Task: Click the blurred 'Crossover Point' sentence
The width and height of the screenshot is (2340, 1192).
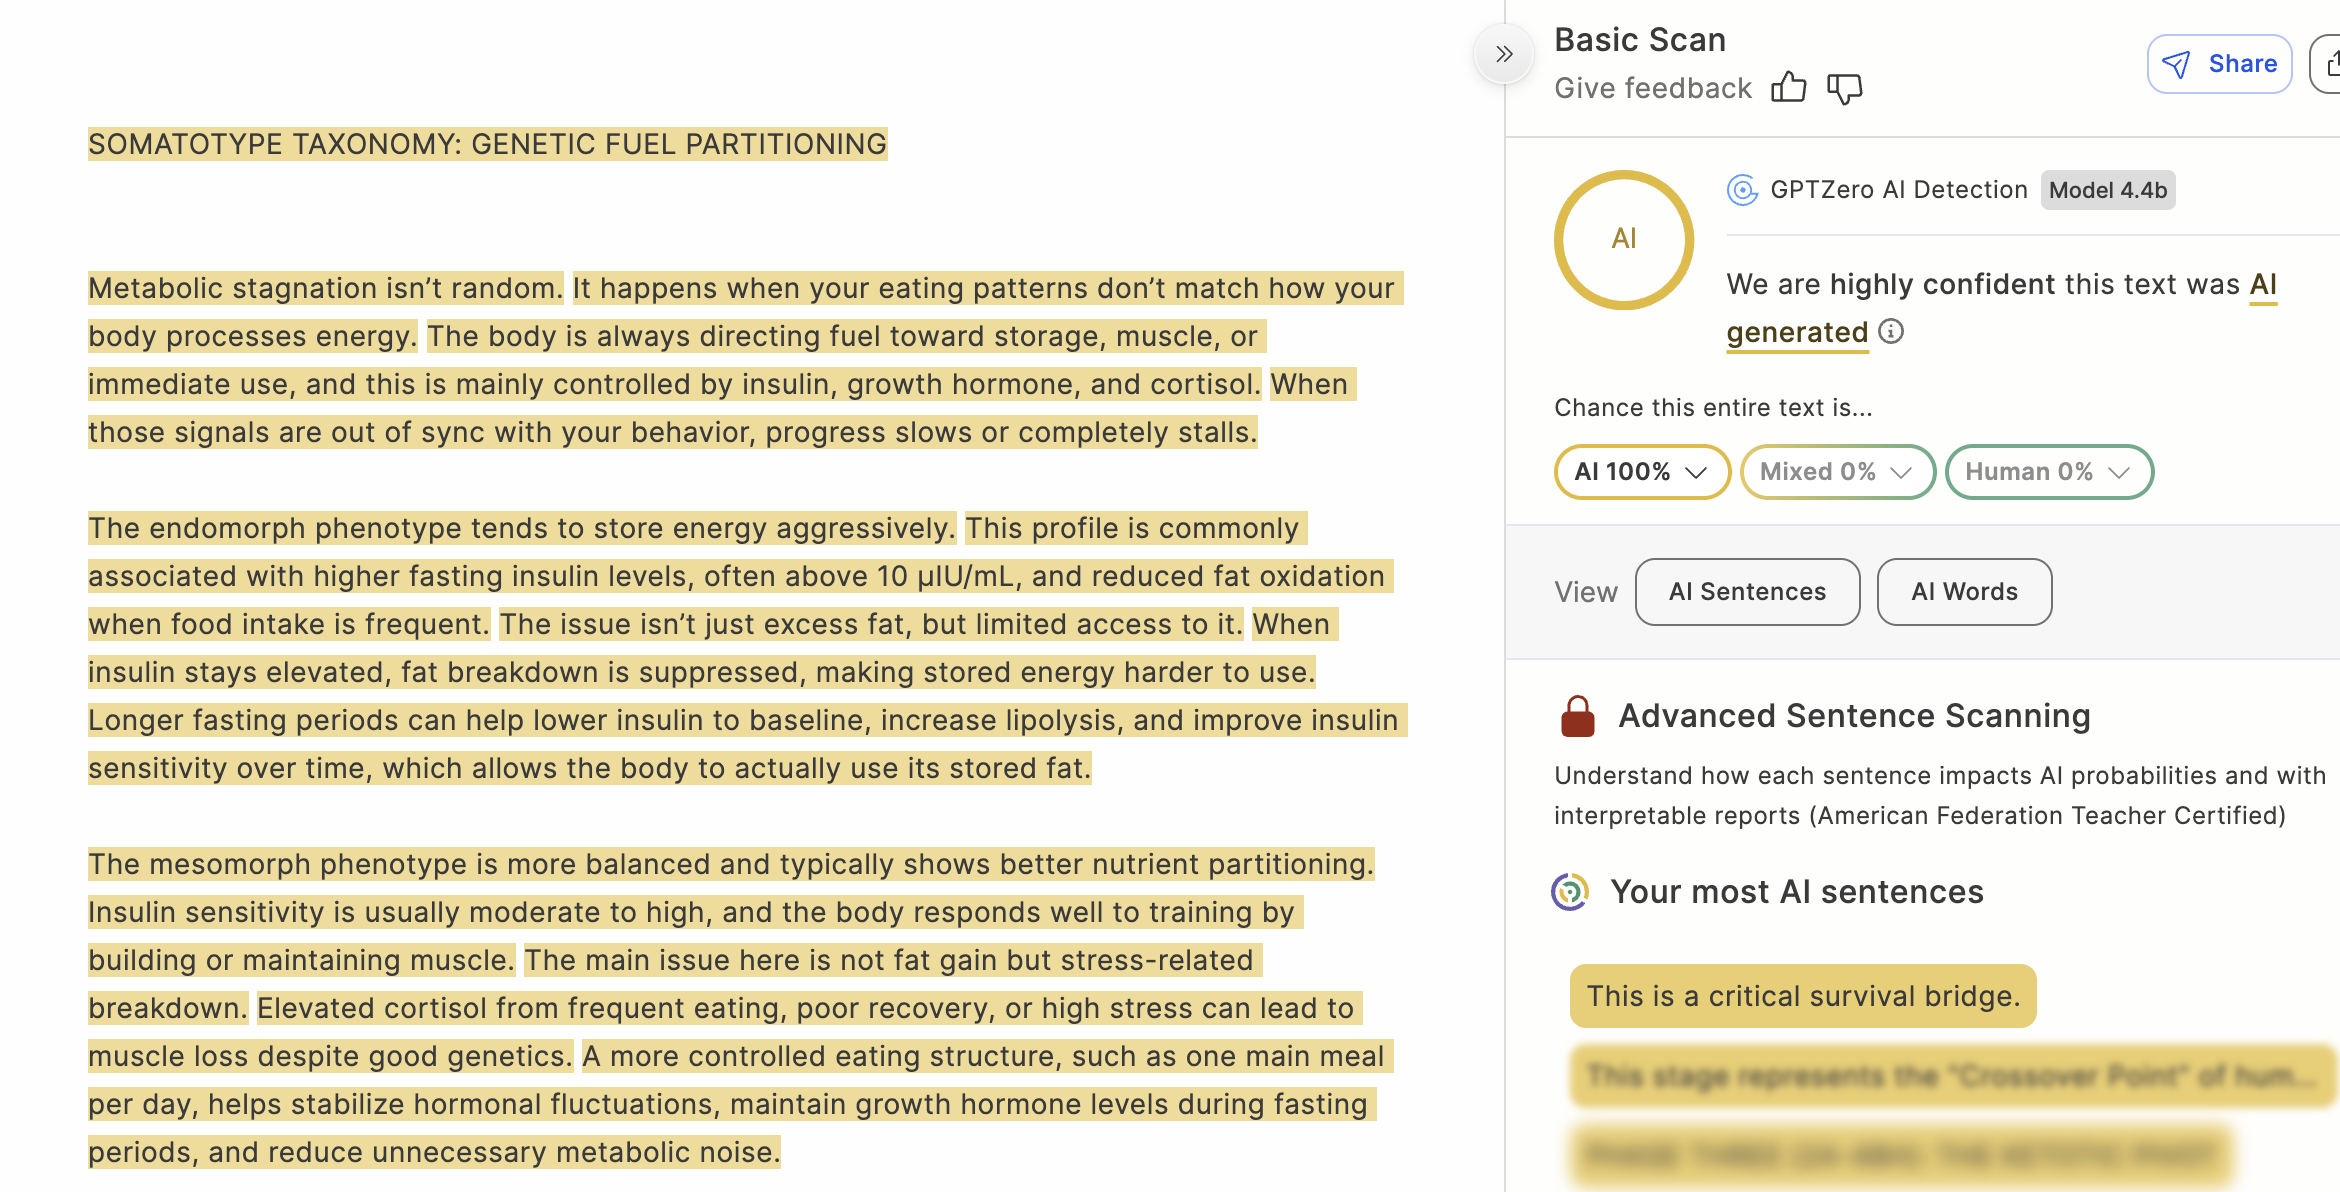Action: 1950,1076
